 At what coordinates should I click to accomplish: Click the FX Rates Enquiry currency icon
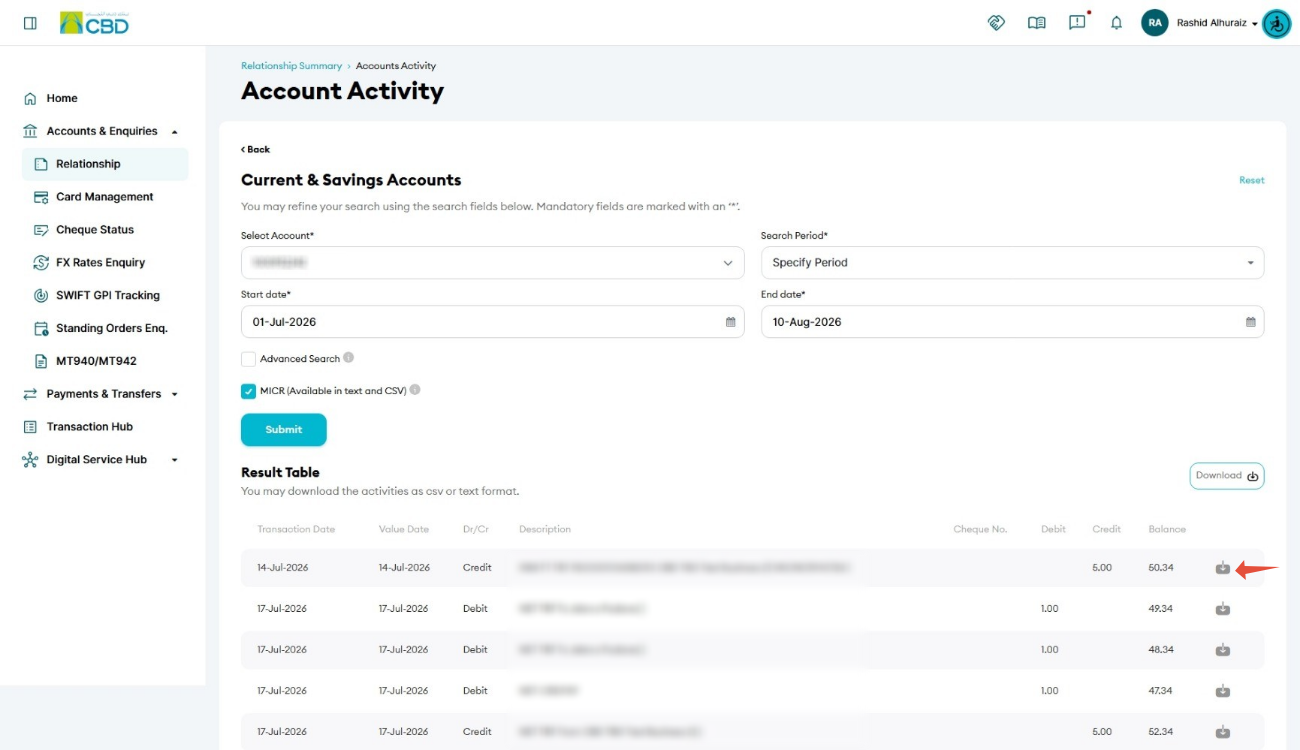tap(41, 263)
